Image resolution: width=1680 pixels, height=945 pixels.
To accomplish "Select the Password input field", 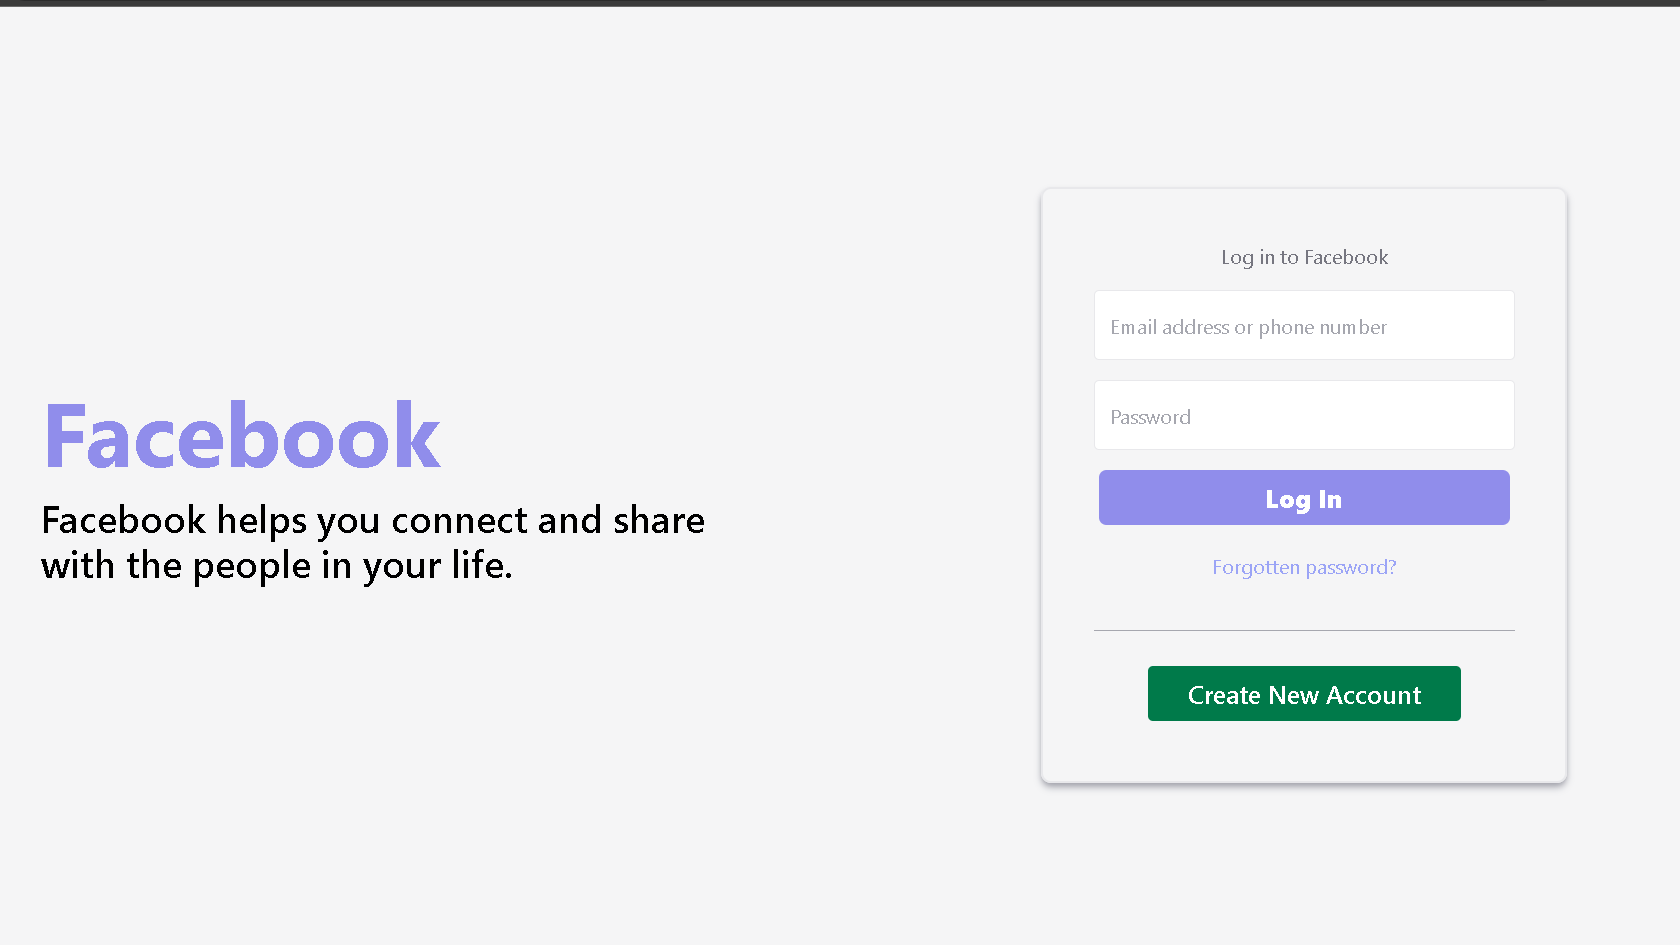I will 1304,415.
